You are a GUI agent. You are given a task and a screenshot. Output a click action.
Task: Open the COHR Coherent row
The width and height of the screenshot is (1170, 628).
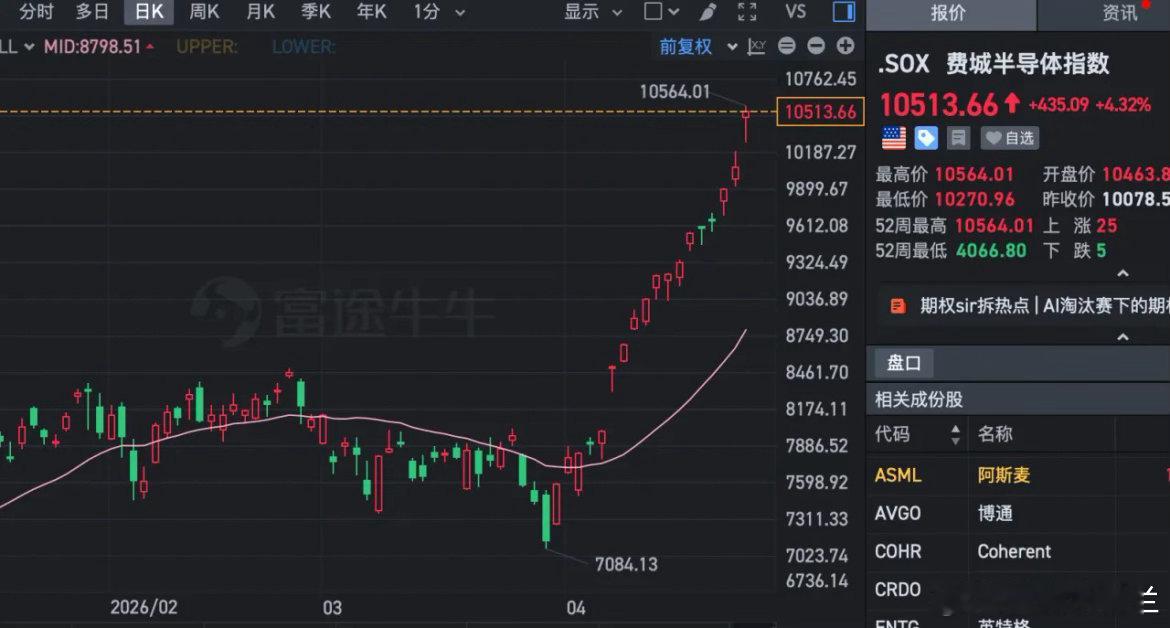click(1018, 551)
